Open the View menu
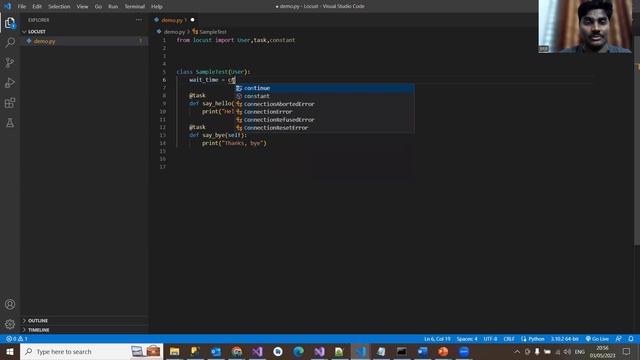Viewport: 640px width, 360px height. [x=82, y=7]
